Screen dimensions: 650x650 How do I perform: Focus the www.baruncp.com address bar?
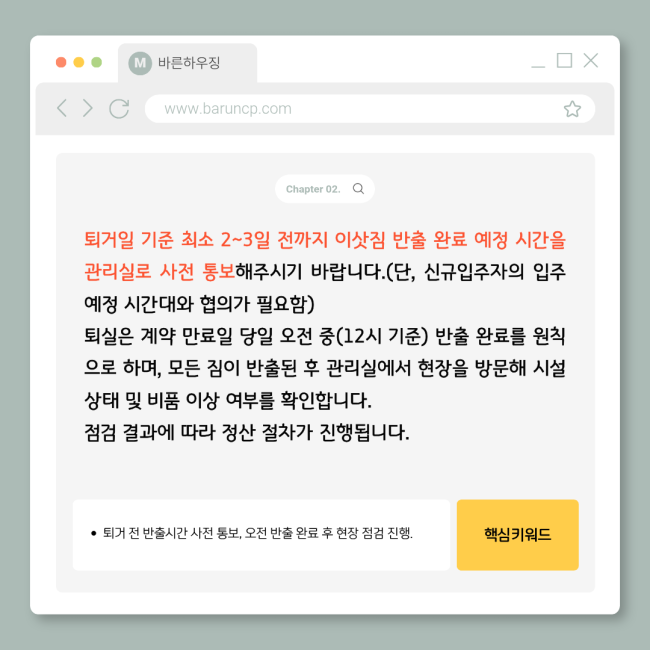pos(370,109)
